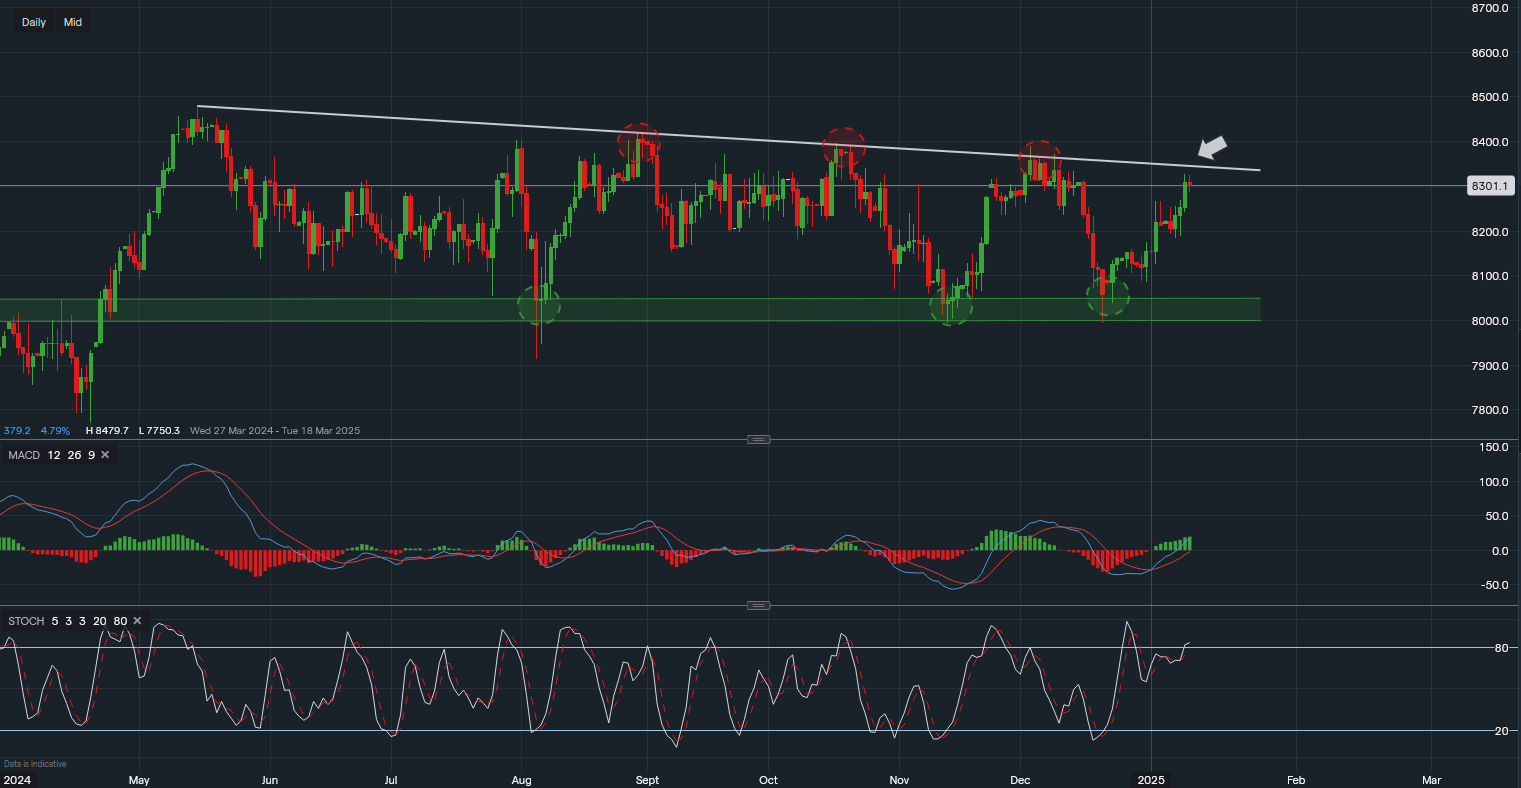Open MACD settings via its label

26,455
